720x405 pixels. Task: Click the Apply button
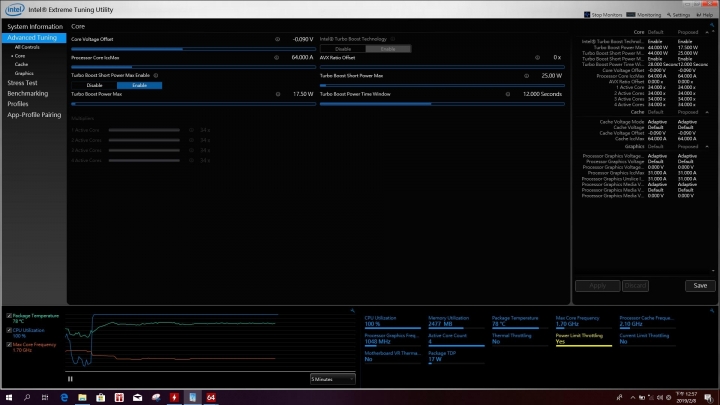[x=597, y=286]
